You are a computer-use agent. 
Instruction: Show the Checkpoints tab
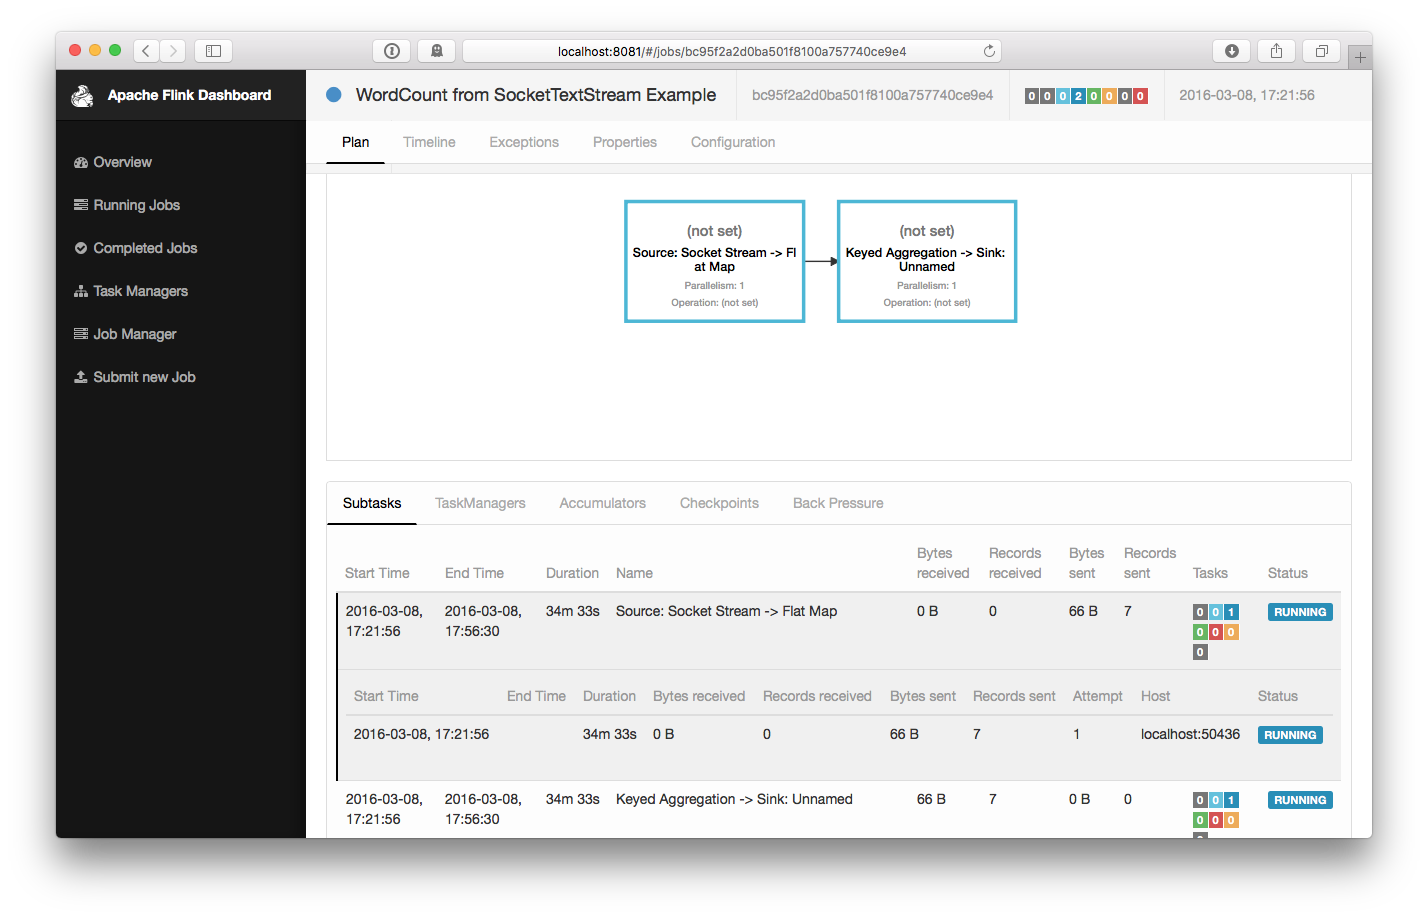tap(719, 503)
